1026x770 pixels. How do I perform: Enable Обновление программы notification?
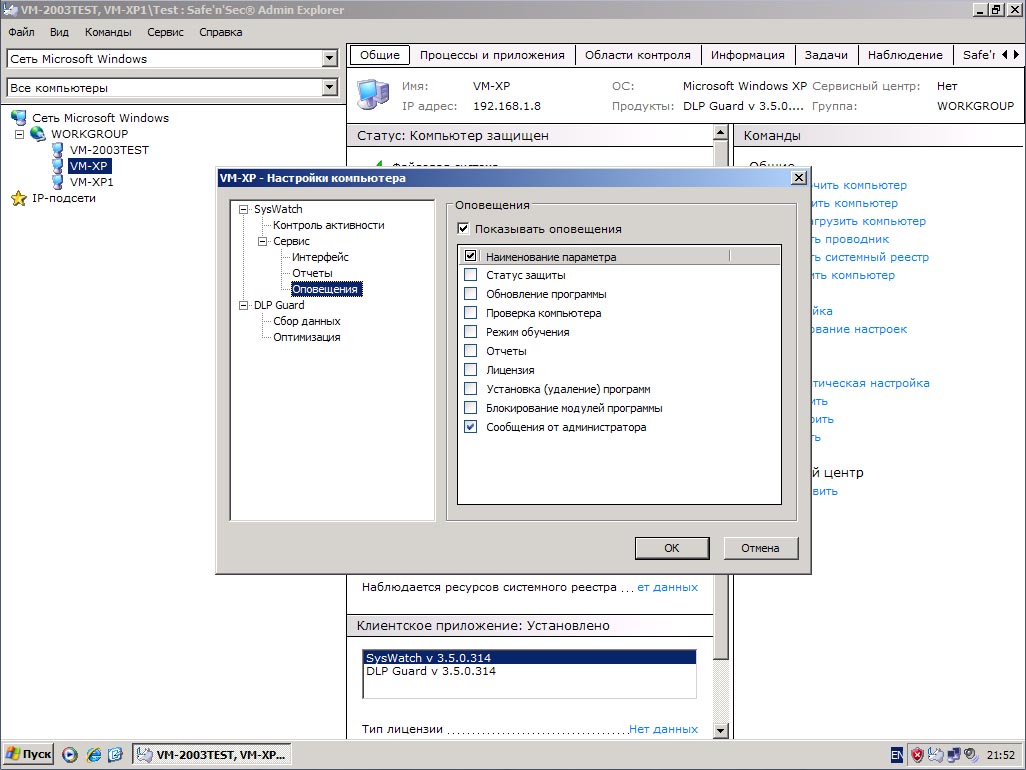pos(470,293)
